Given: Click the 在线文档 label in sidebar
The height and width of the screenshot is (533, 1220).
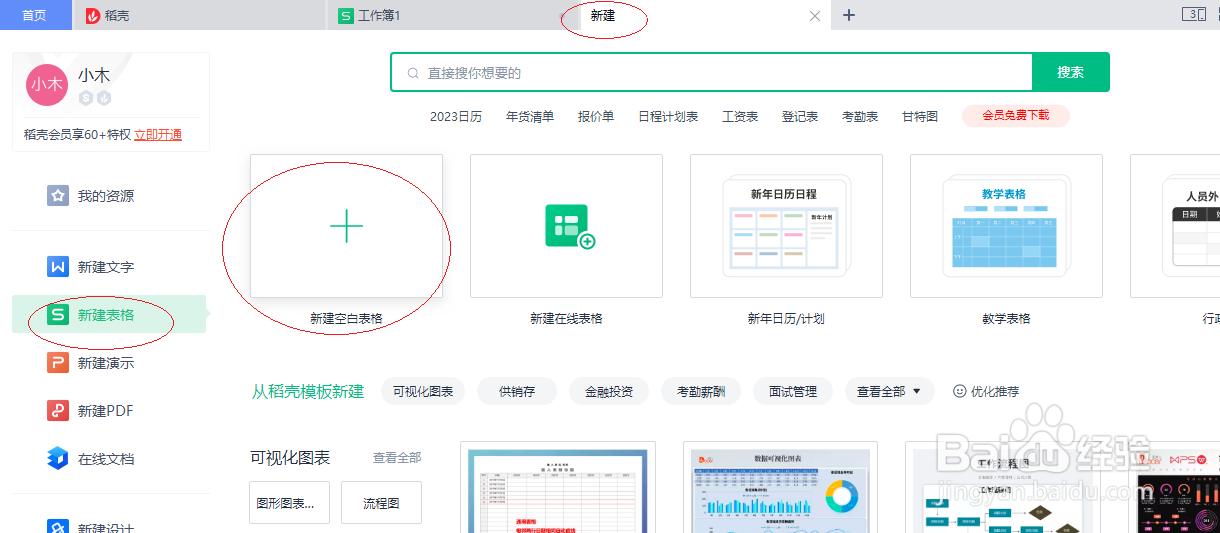Looking at the screenshot, I should click(x=106, y=459).
